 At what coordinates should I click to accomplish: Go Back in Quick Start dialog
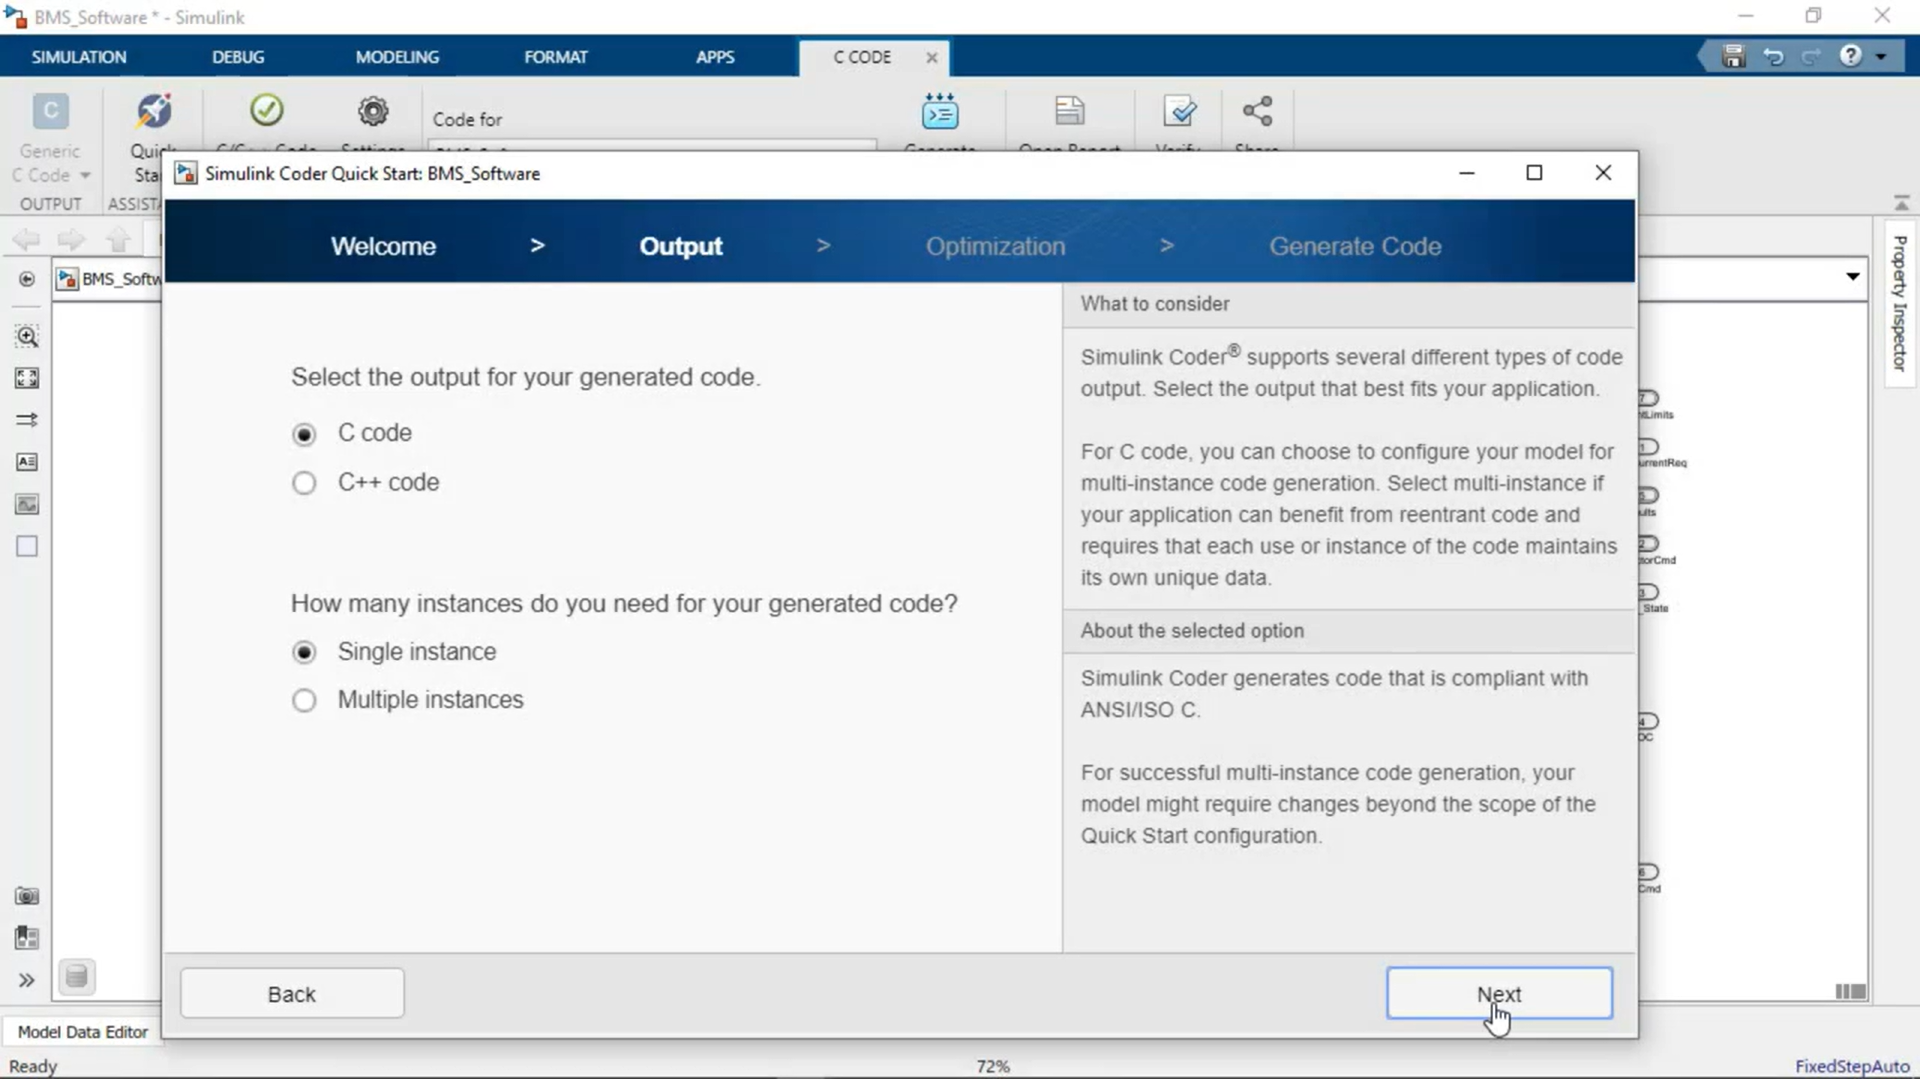tap(292, 994)
